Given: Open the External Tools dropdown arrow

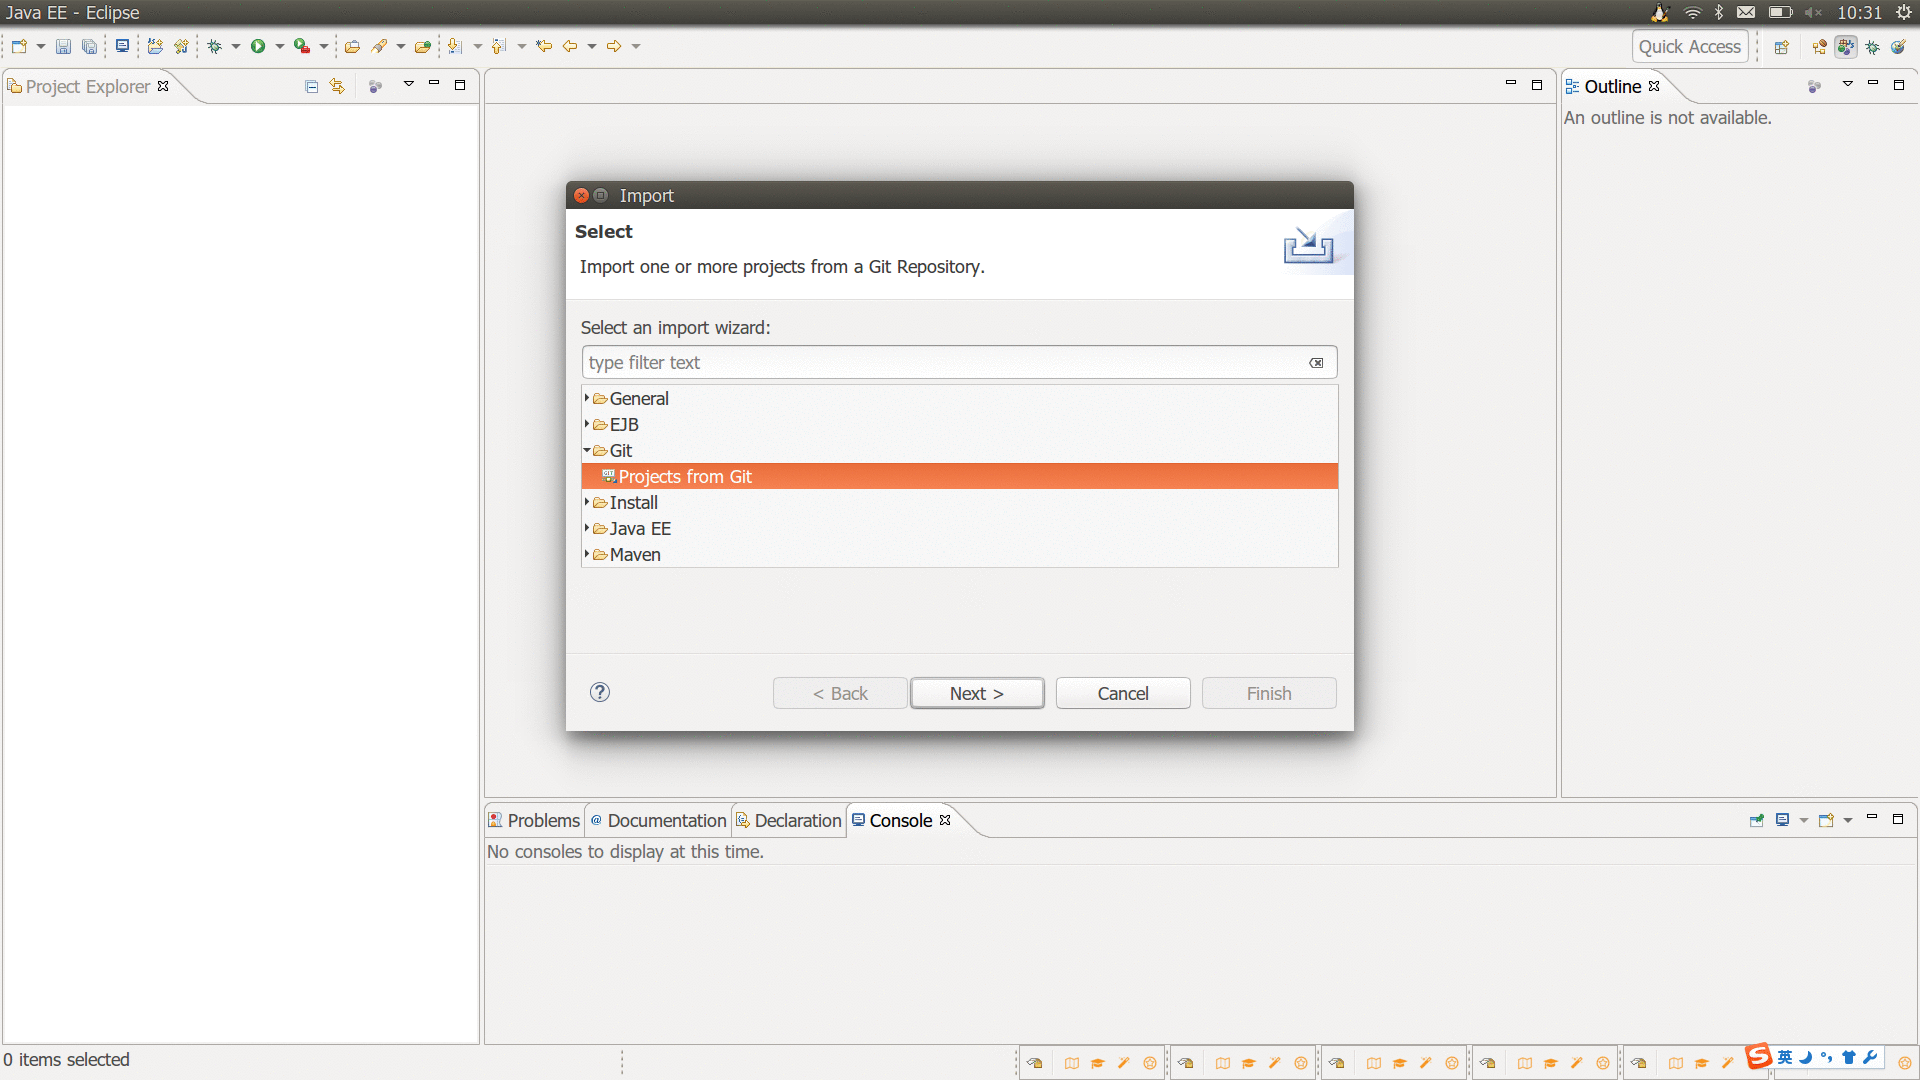Looking at the screenshot, I should 324,46.
